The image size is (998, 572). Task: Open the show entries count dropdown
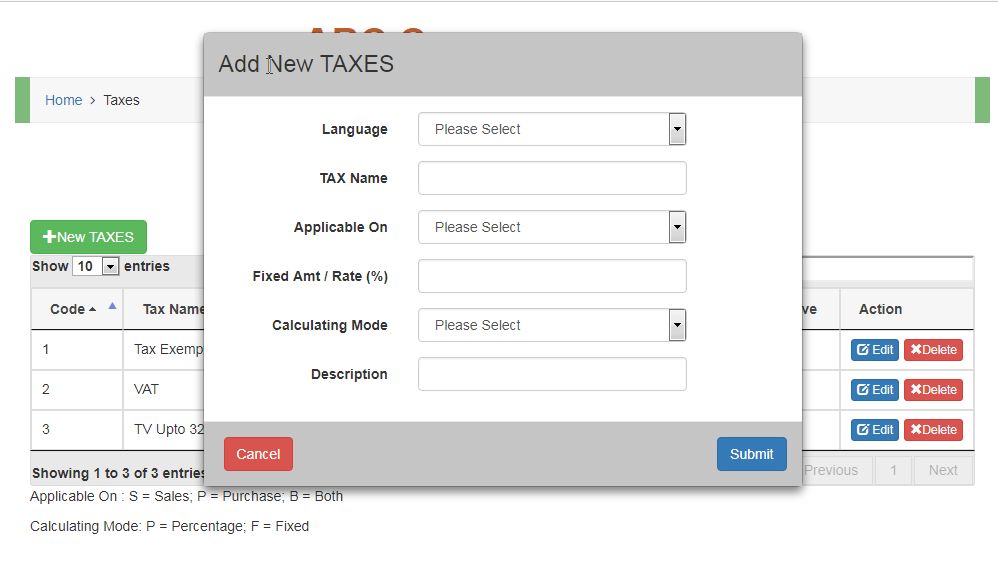[96, 267]
